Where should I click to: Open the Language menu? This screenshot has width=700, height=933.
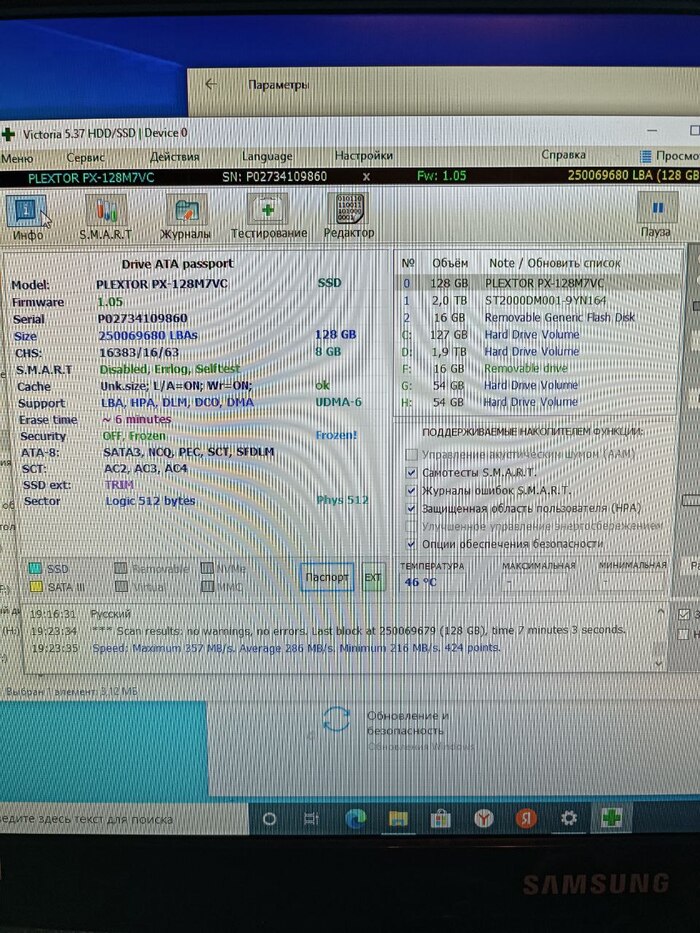coord(267,156)
